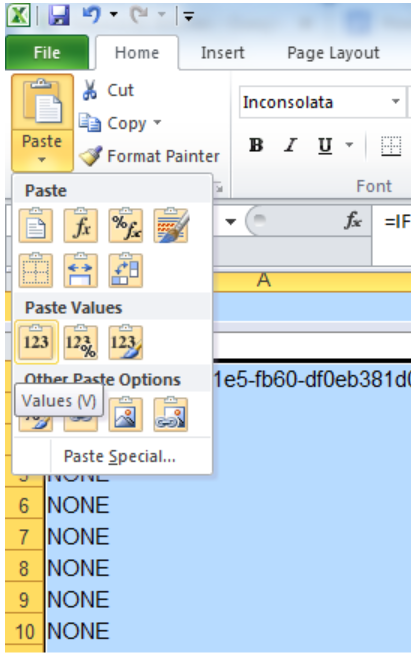The height and width of the screenshot is (658, 417).
Task: Select the Keep Source Column Widths icon
Action: tap(81, 270)
